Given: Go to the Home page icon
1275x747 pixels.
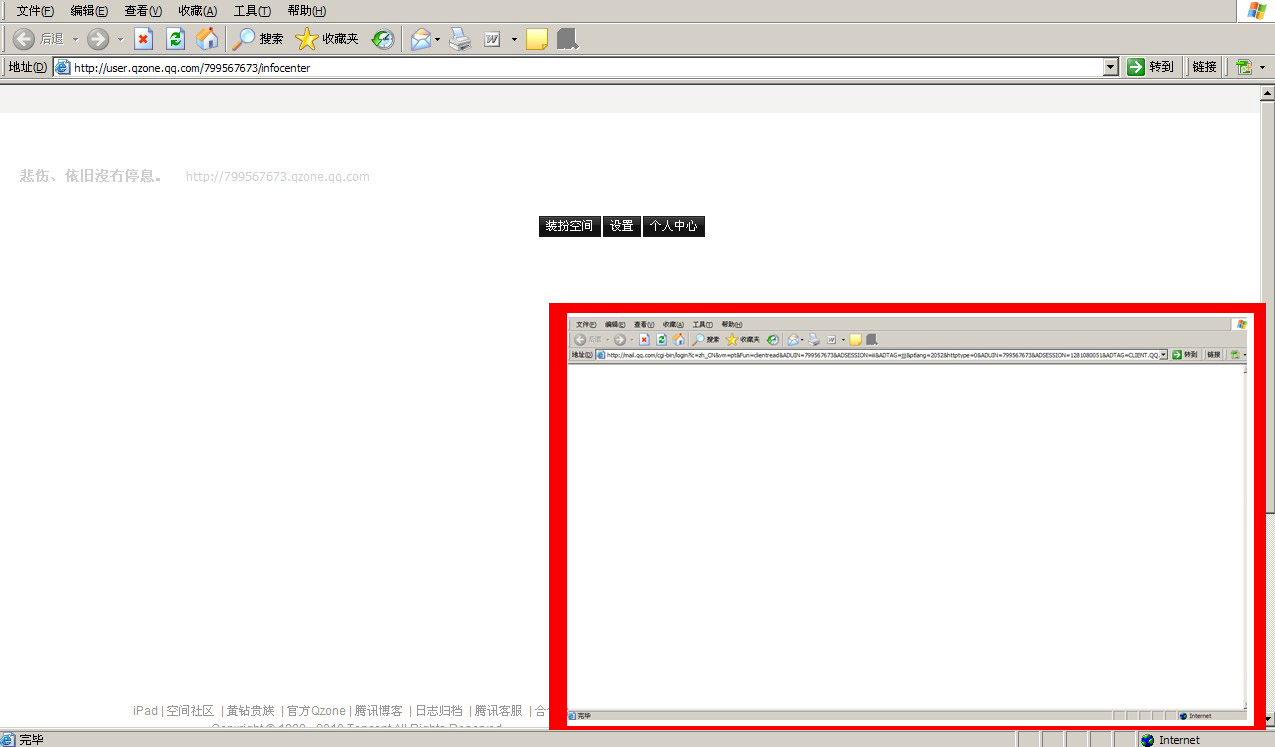Looking at the screenshot, I should 207,39.
